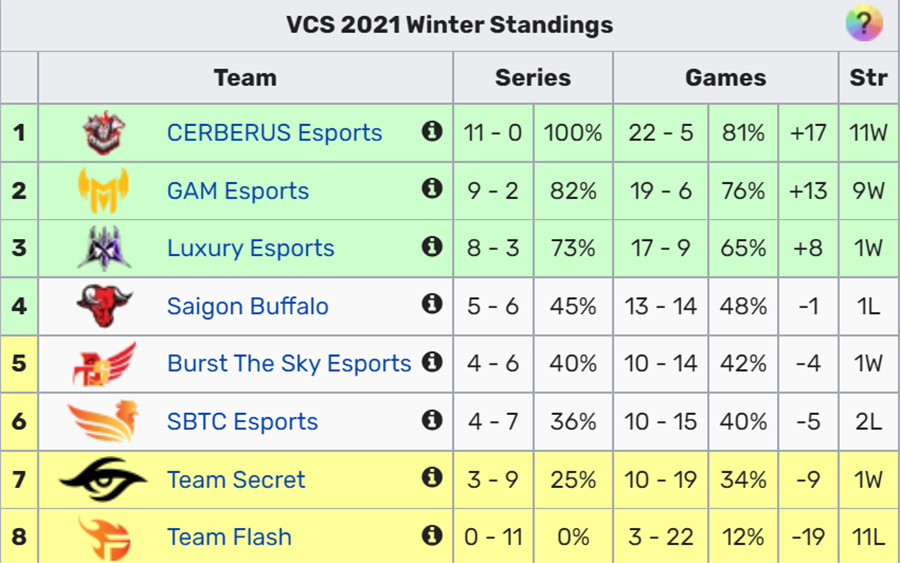Viewport: 900px width, 563px height.
Task: Go to the Team Flash page
Action: tap(229, 537)
